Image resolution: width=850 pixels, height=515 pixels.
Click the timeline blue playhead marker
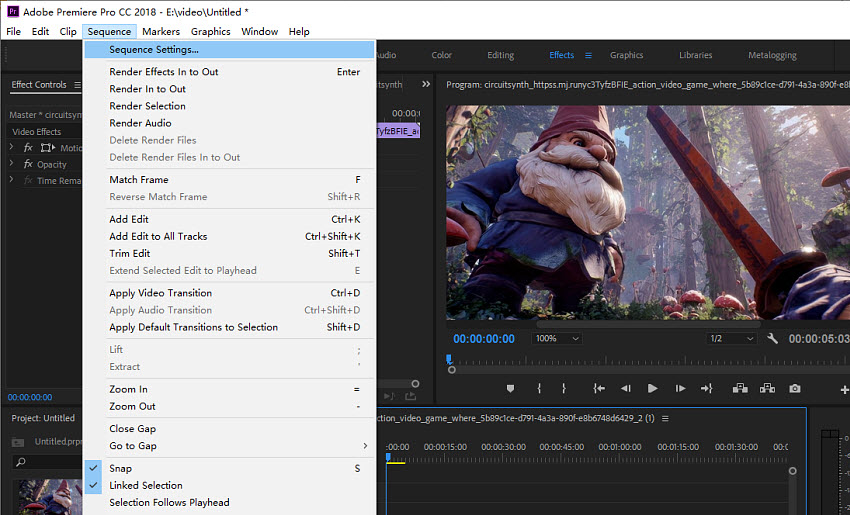pos(388,458)
